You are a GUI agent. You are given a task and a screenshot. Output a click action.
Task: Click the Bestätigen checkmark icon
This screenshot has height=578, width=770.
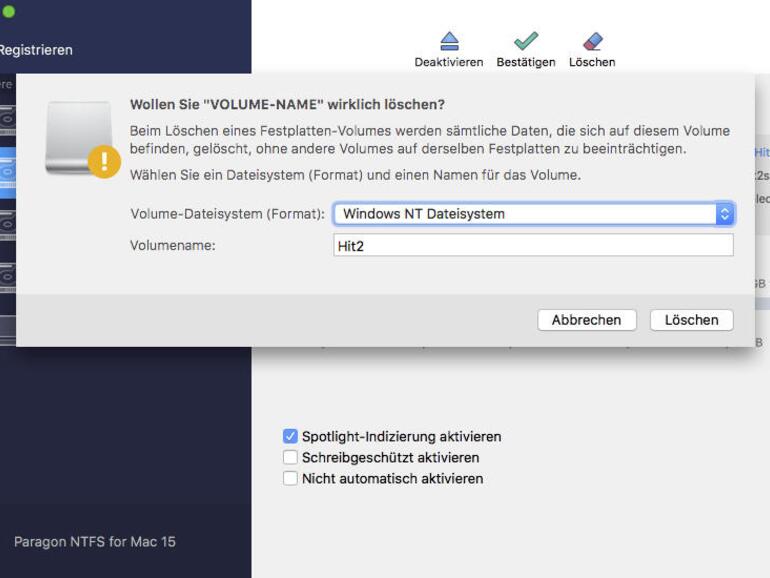526,41
